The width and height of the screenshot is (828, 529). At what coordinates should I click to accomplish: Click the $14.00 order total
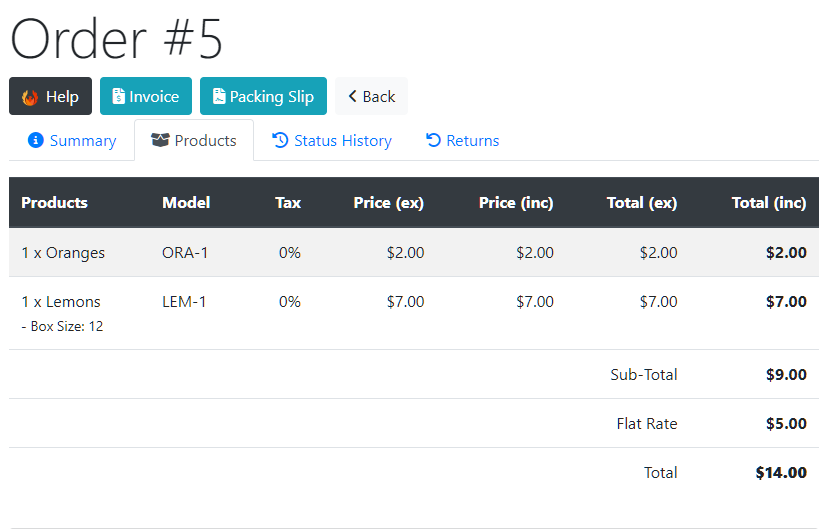[x=781, y=473]
